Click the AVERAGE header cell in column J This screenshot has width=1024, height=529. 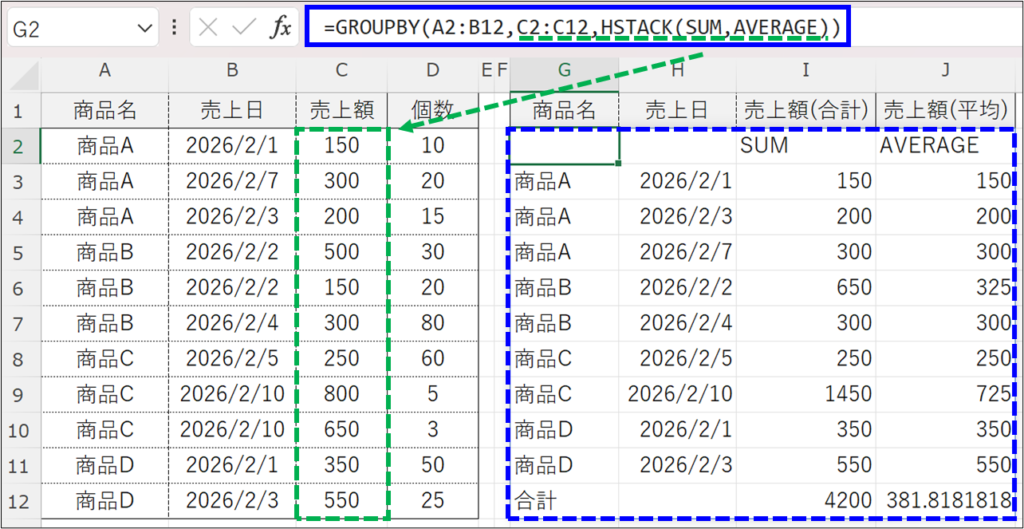click(945, 145)
